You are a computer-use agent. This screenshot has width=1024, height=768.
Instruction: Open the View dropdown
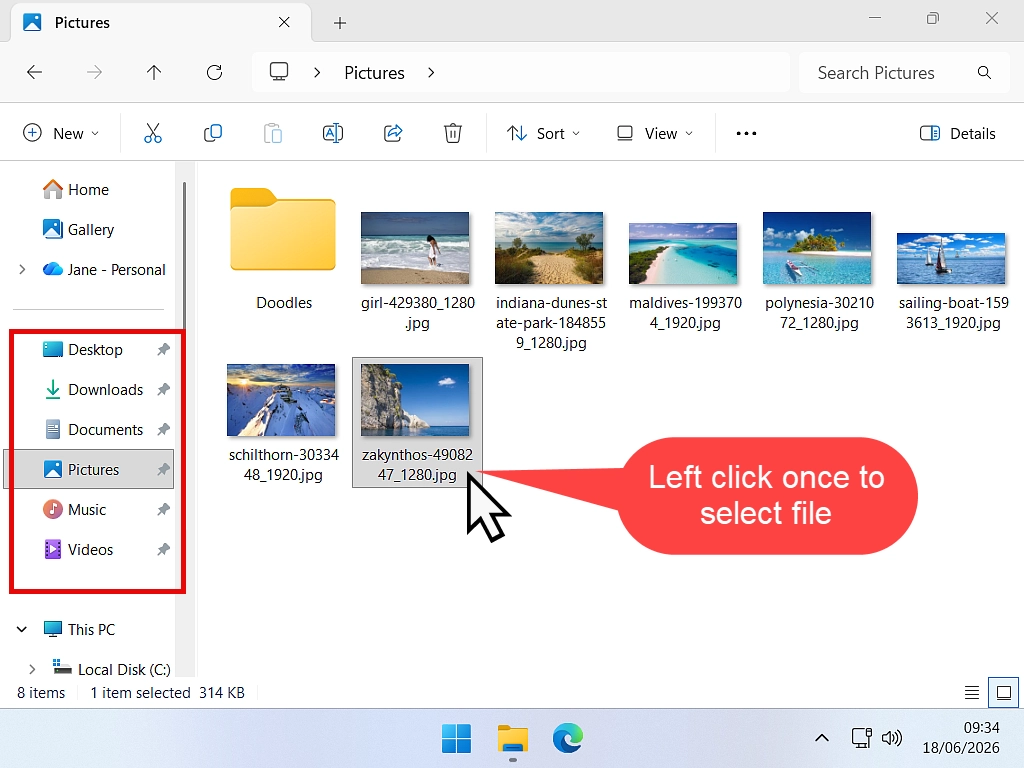coord(655,133)
